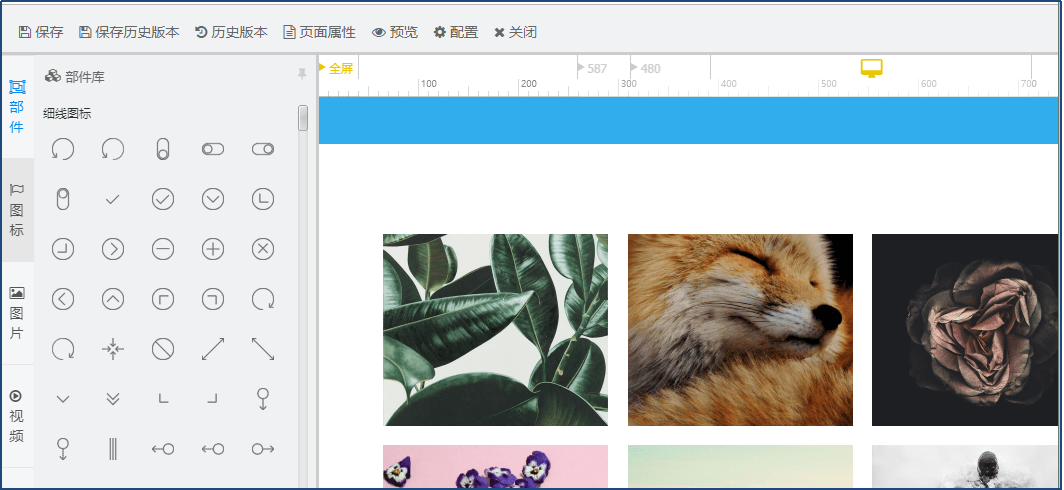Select the vertical toggle icon with bottom knob
This screenshot has height=490, width=1064.
tap(163, 149)
